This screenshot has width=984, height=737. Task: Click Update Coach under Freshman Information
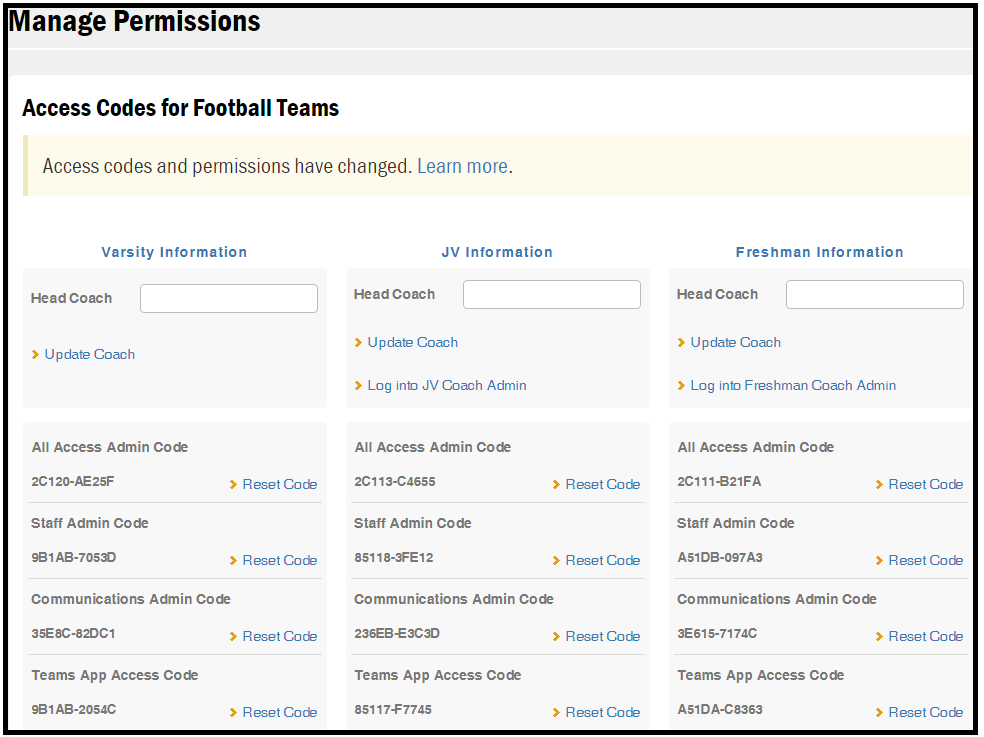735,342
